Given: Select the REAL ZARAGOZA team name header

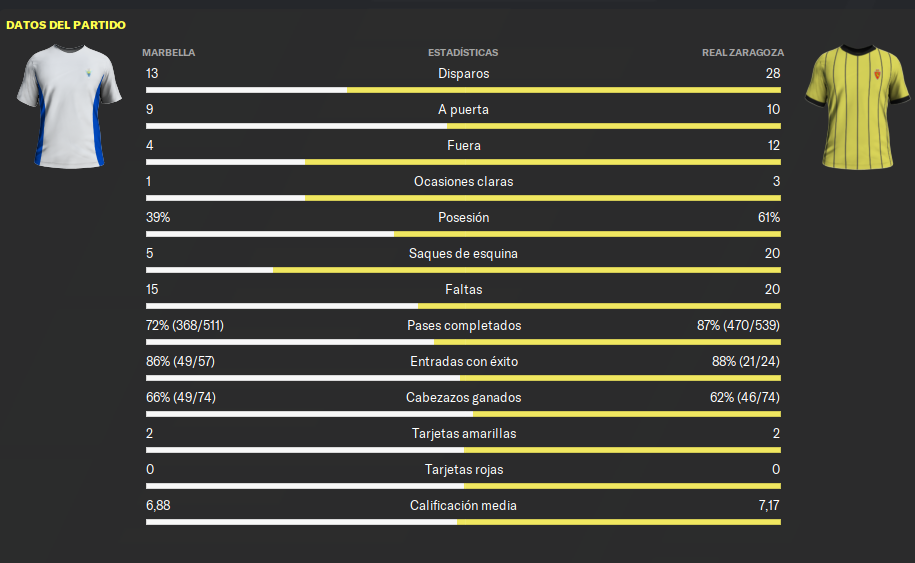Looking at the screenshot, I should [743, 53].
